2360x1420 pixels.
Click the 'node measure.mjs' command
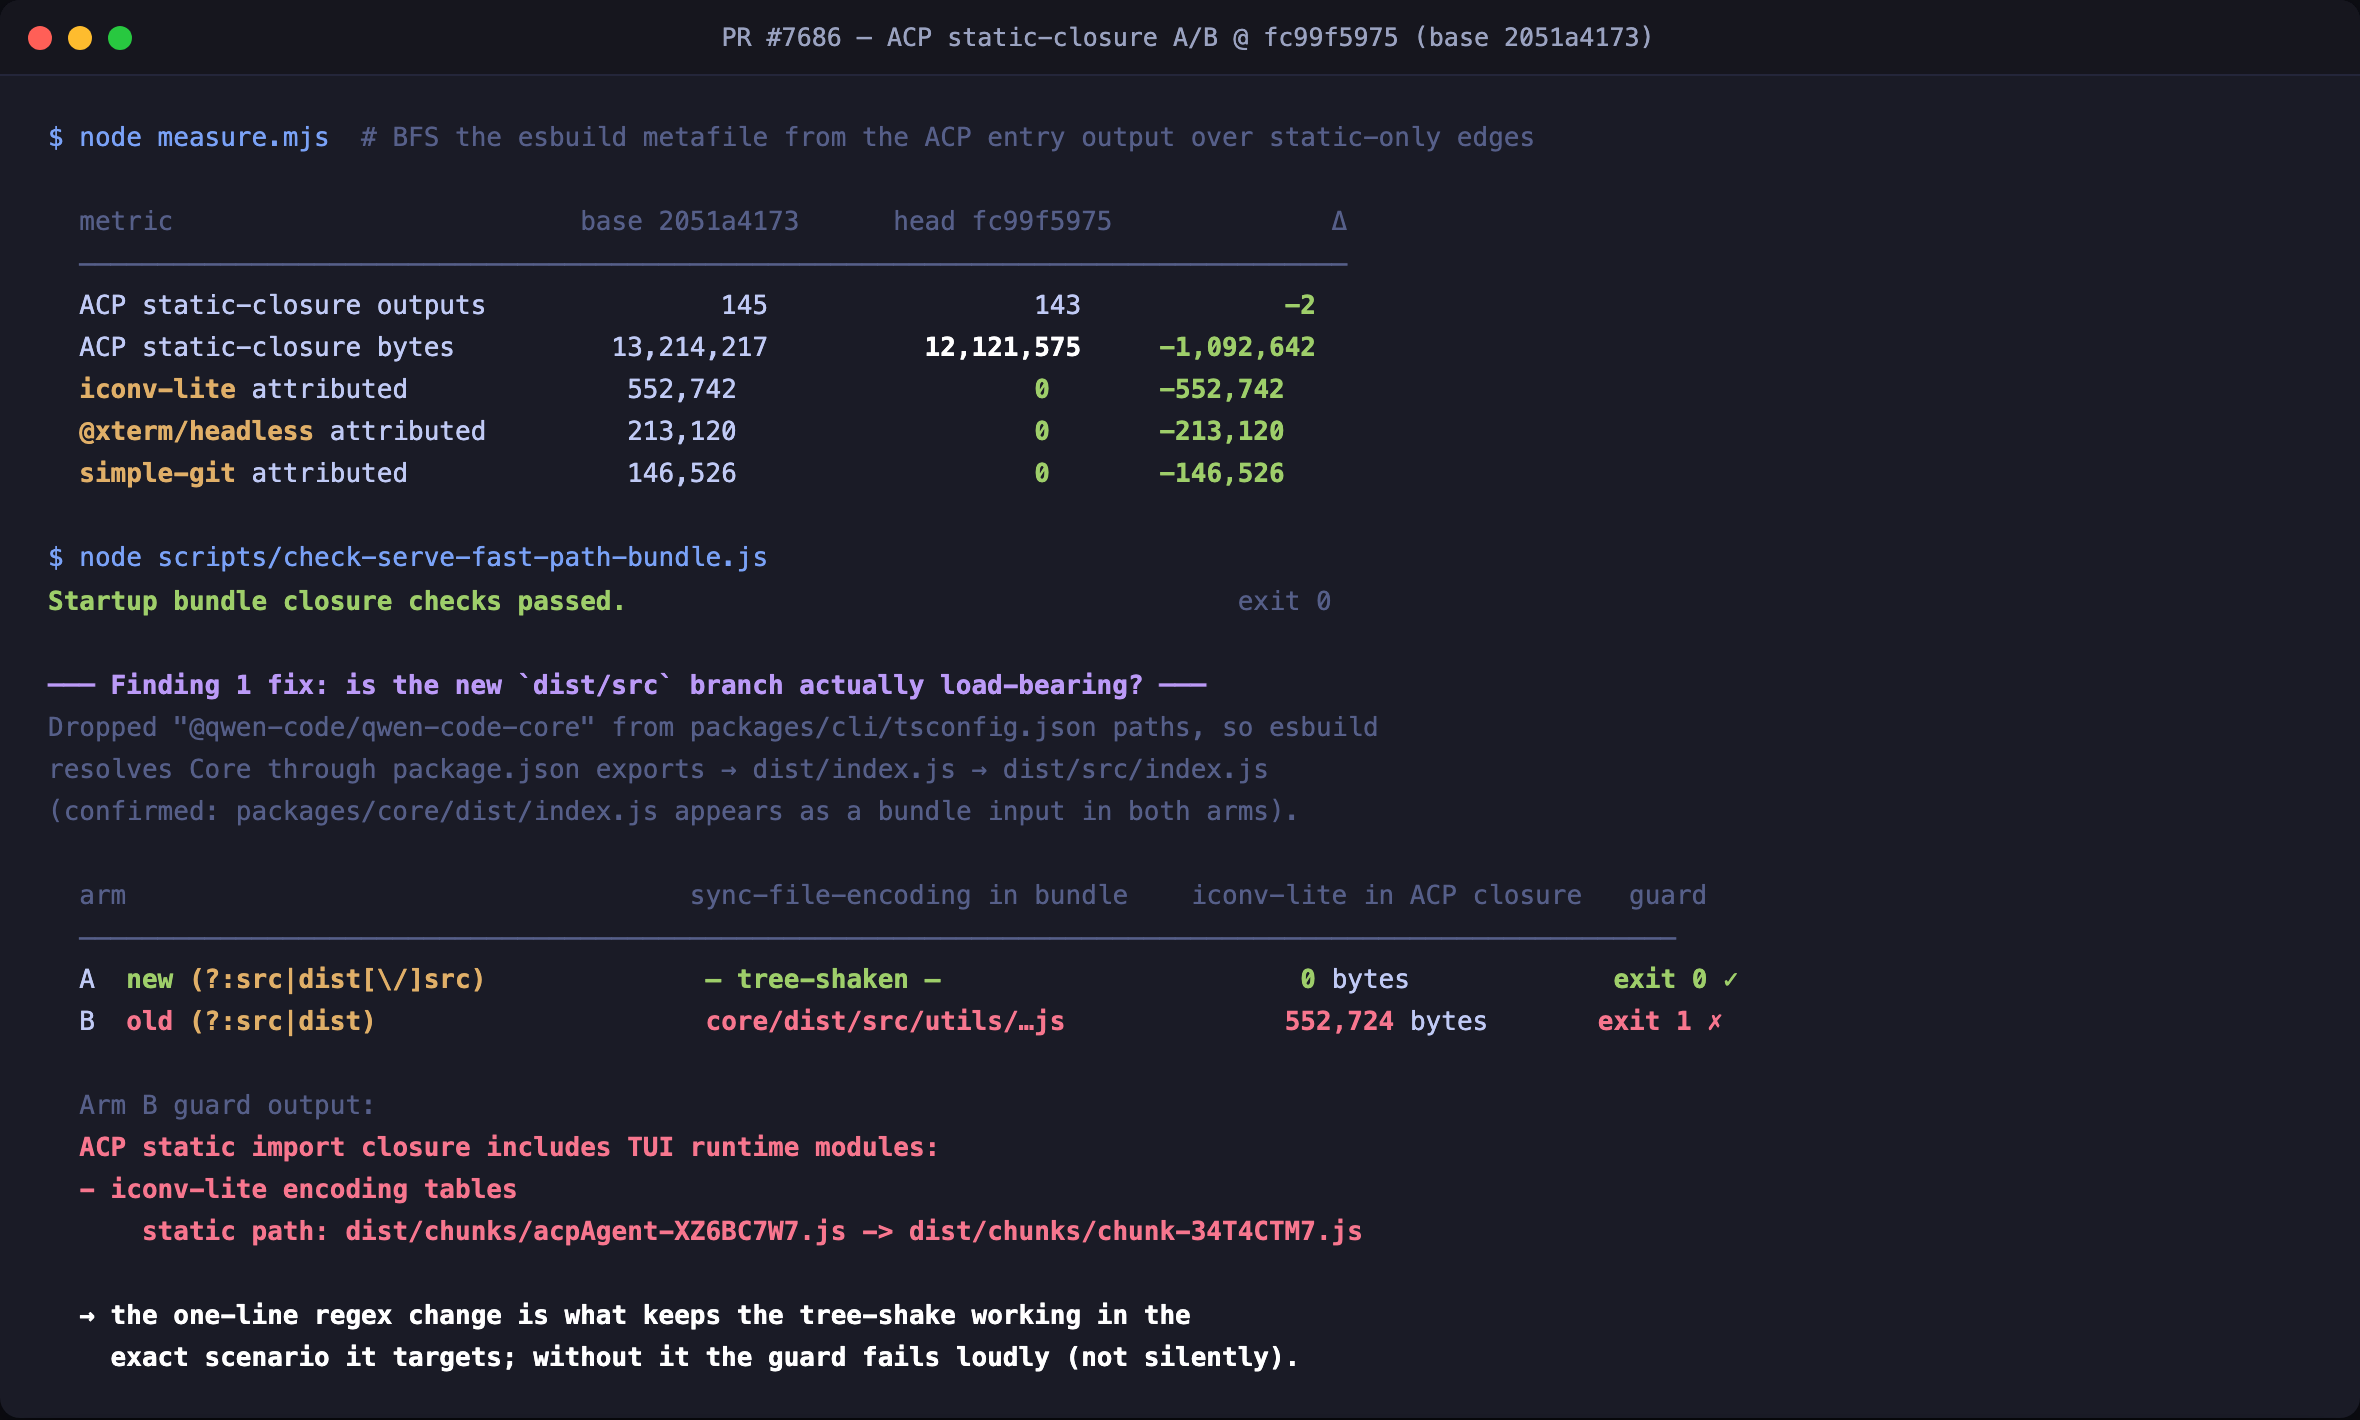point(204,137)
